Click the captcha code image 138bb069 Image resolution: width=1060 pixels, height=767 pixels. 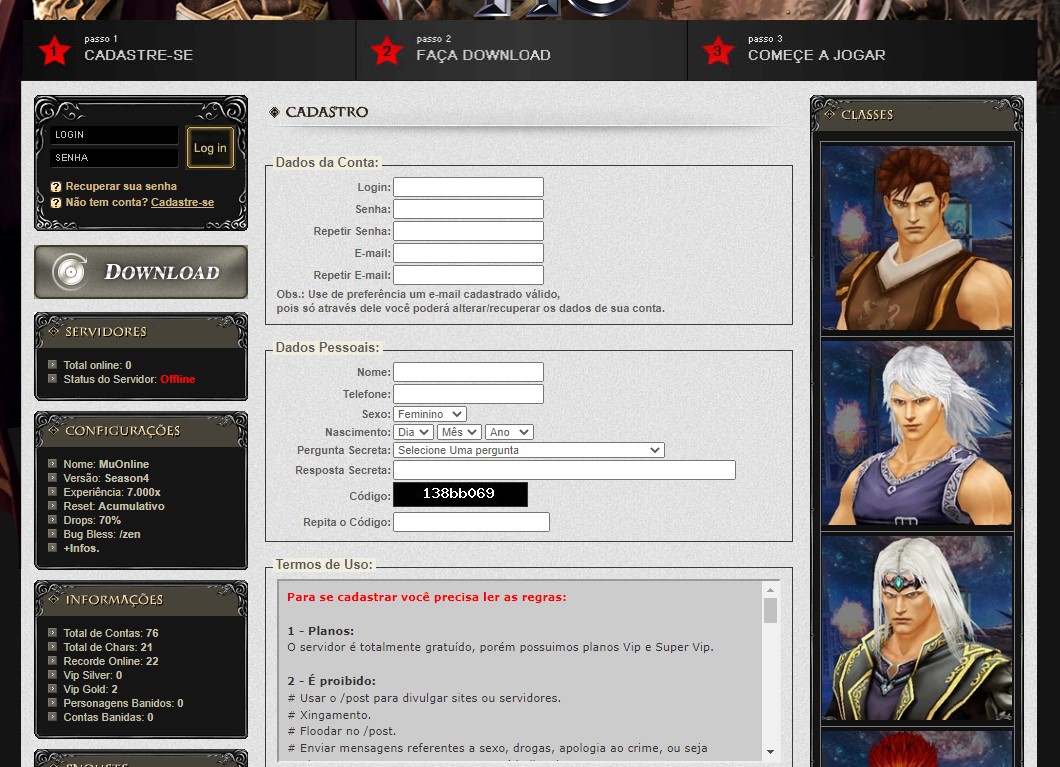pyautogui.click(x=460, y=494)
